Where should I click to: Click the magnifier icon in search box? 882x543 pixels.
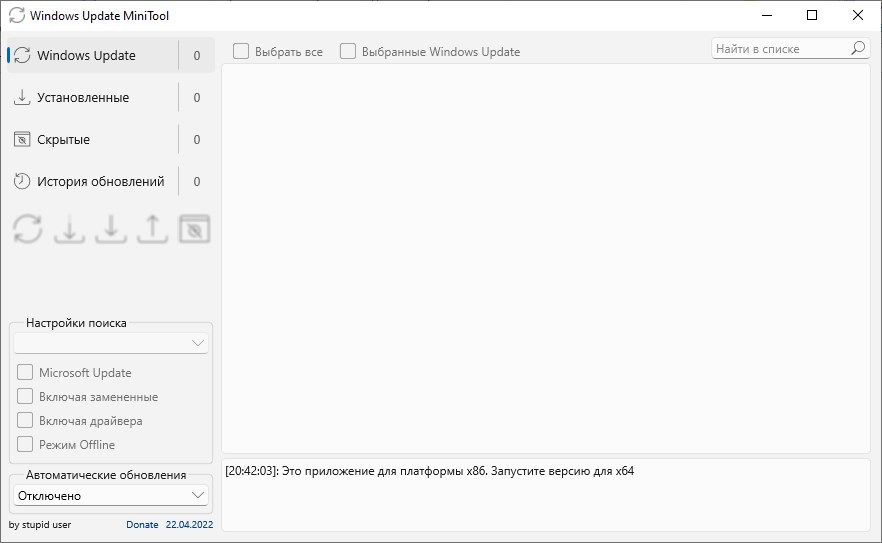(858, 48)
